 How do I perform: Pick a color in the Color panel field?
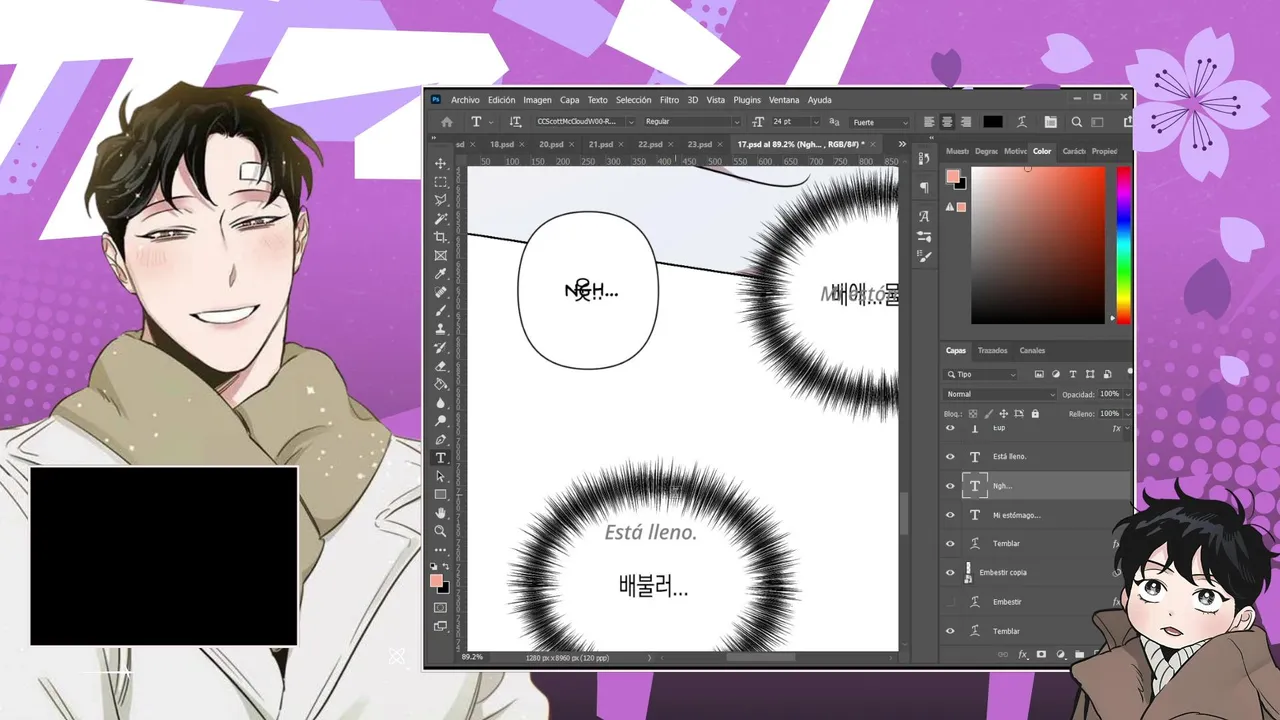pyautogui.click(x=1038, y=245)
